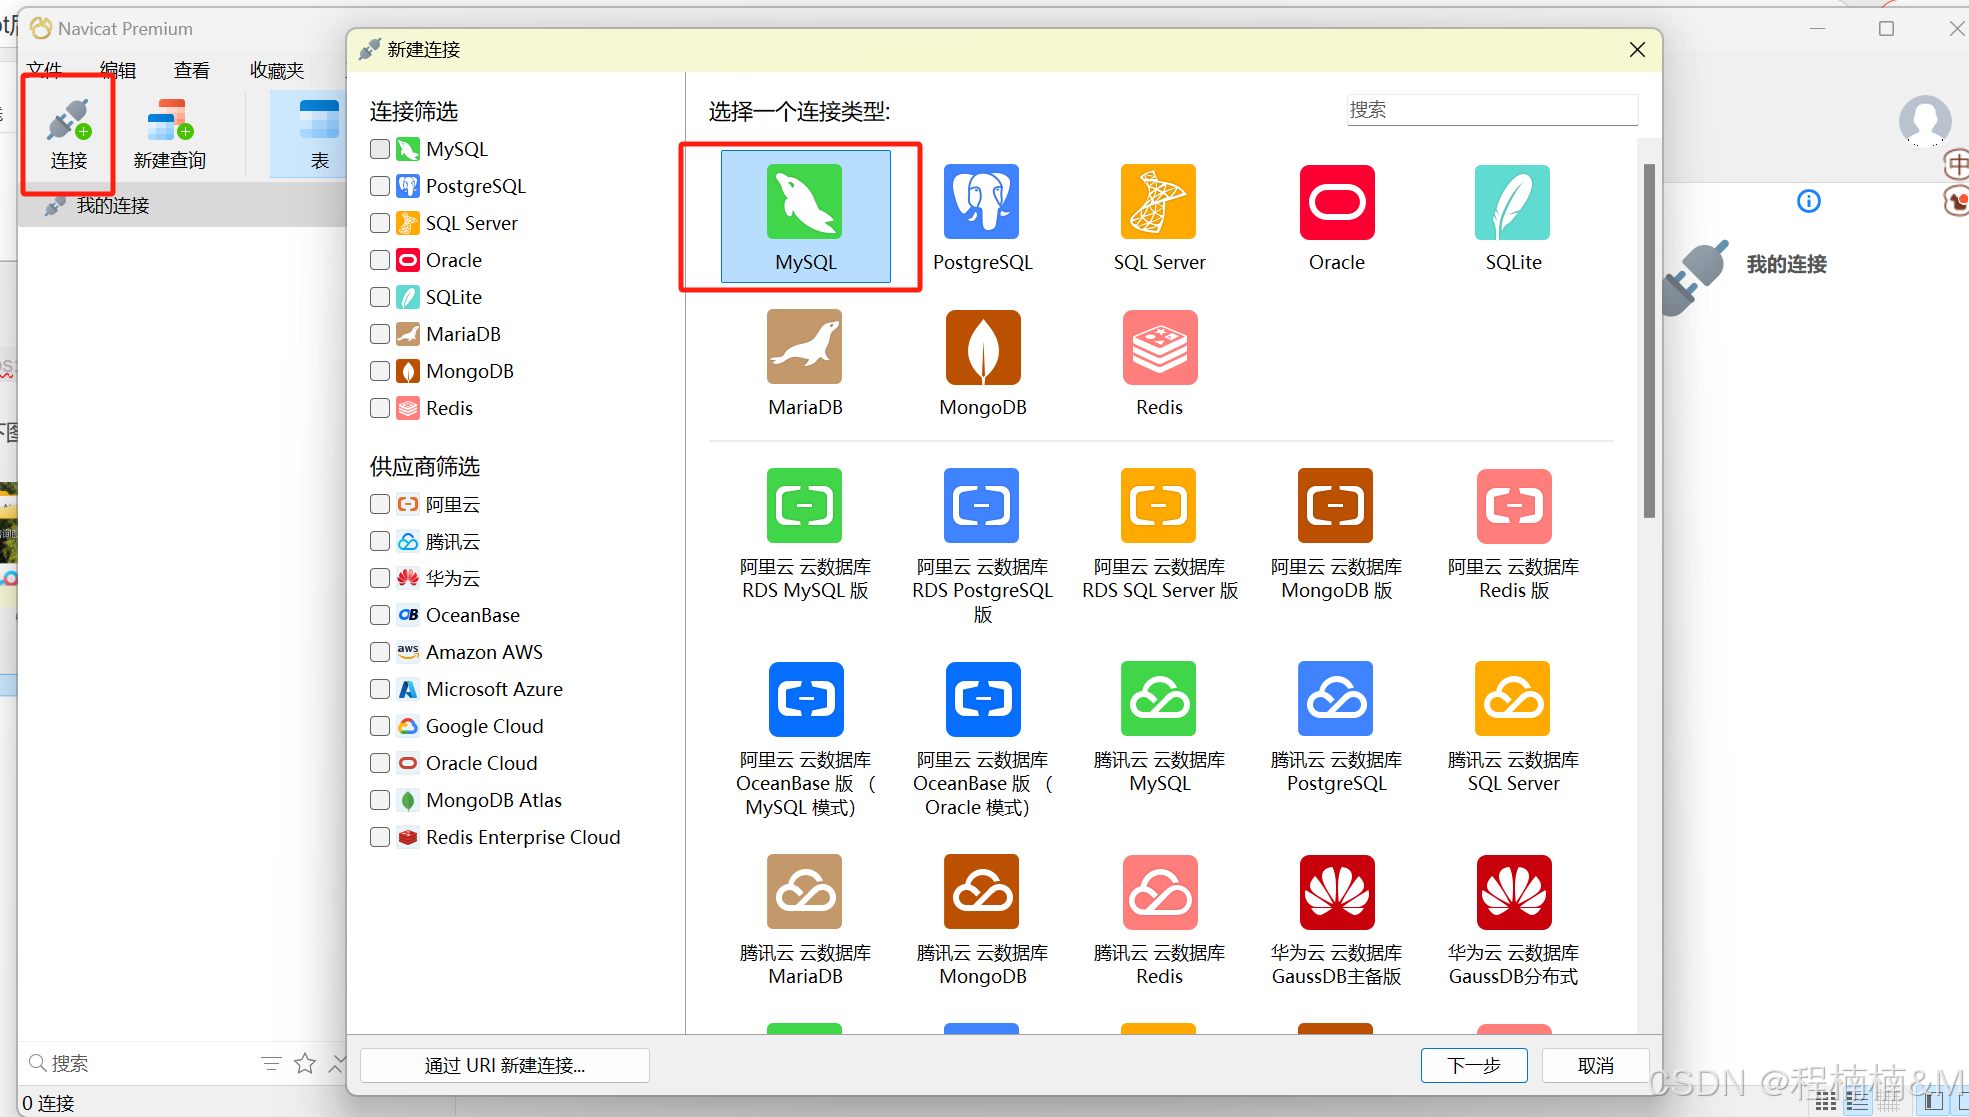
Task: Choose 华为云 云数据库 GaussDB分布式
Action: 1513,921
